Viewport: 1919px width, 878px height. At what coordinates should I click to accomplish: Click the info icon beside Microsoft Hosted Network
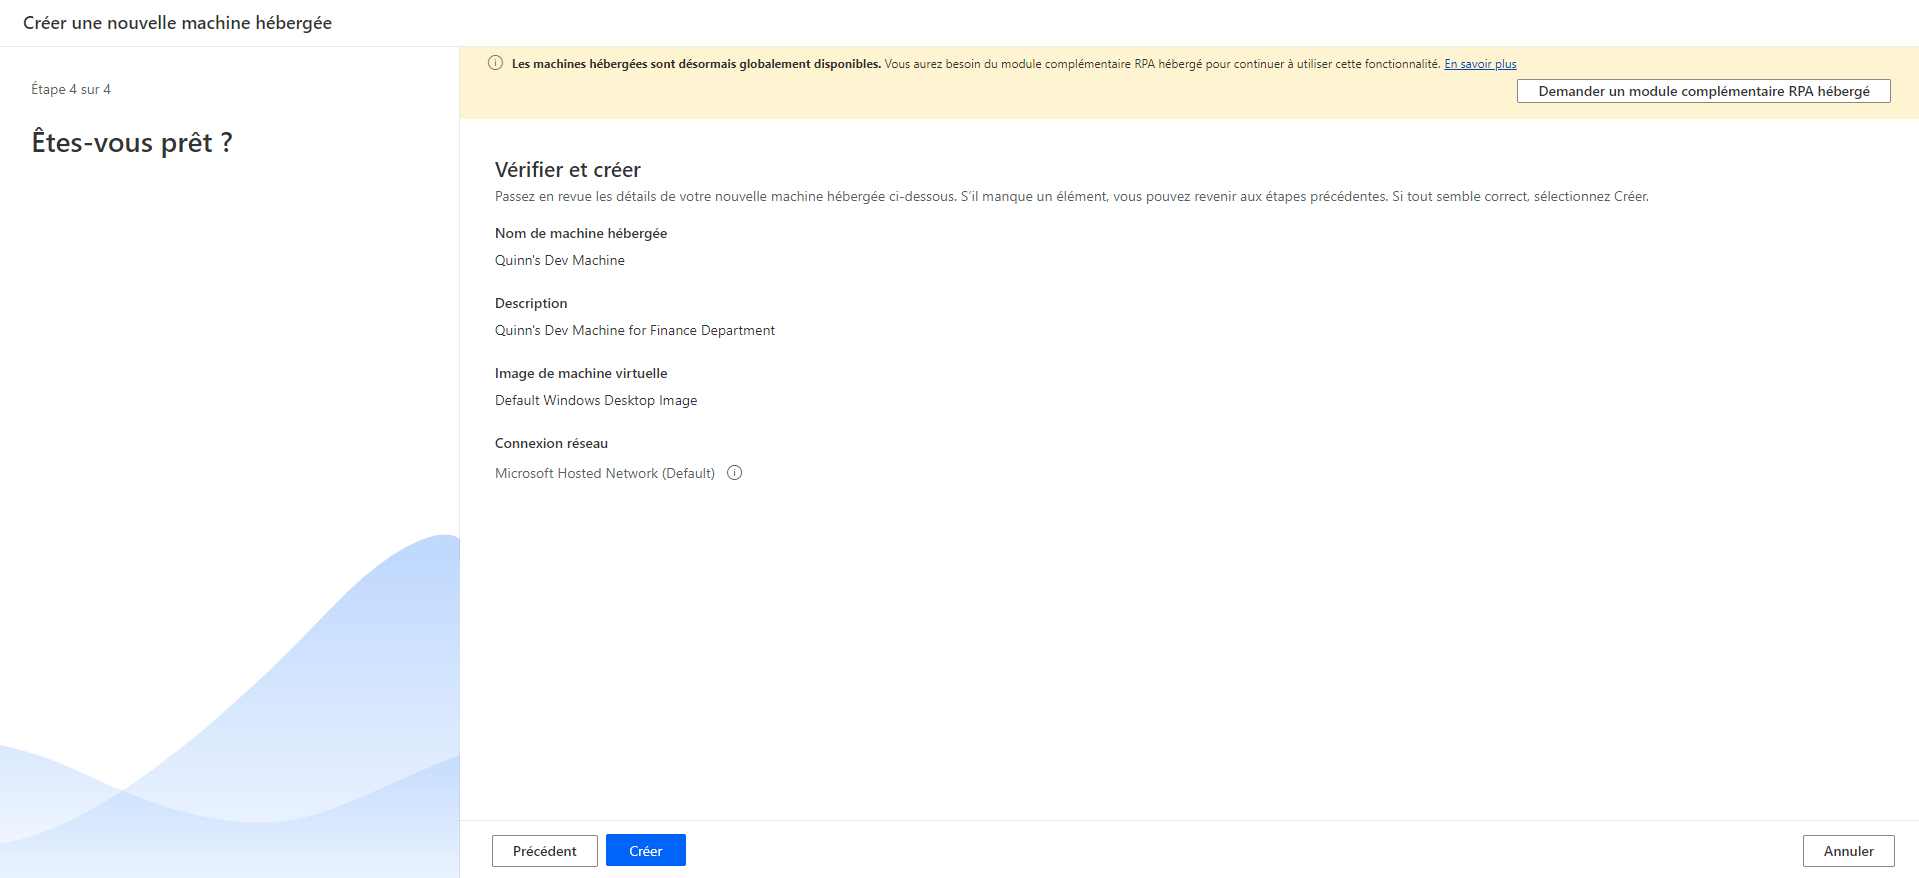pyautogui.click(x=734, y=473)
